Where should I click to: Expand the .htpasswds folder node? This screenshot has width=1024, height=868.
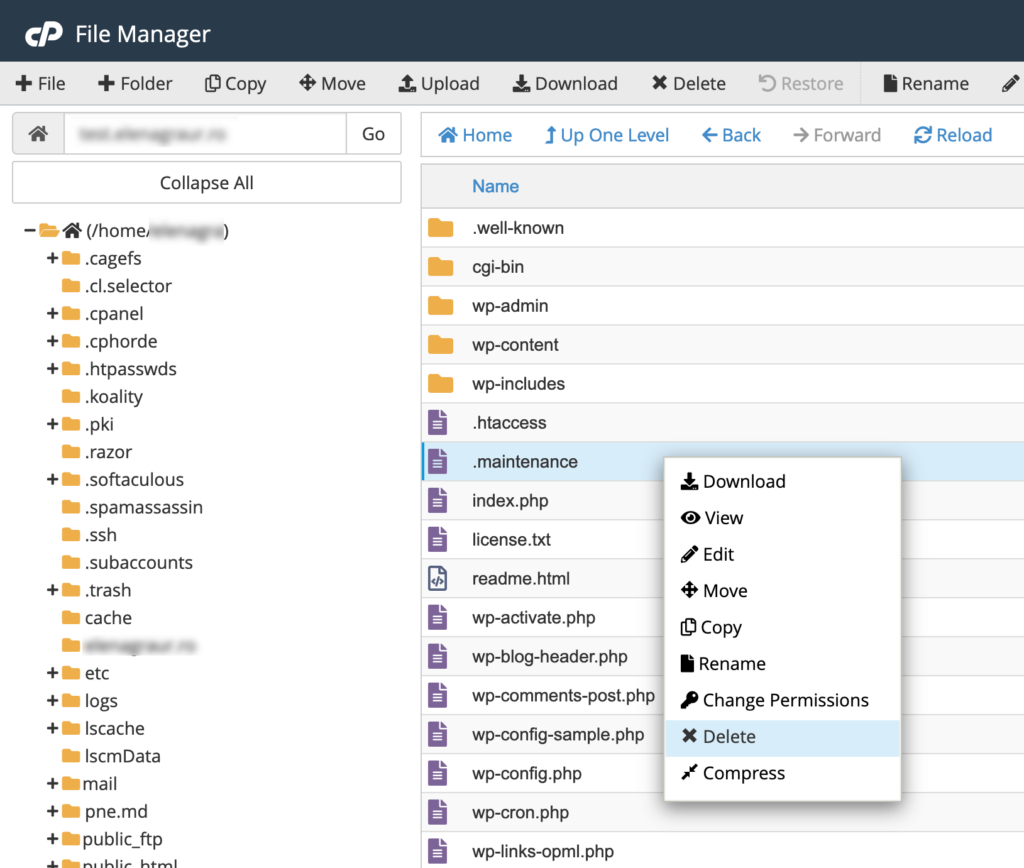point(52,369)
